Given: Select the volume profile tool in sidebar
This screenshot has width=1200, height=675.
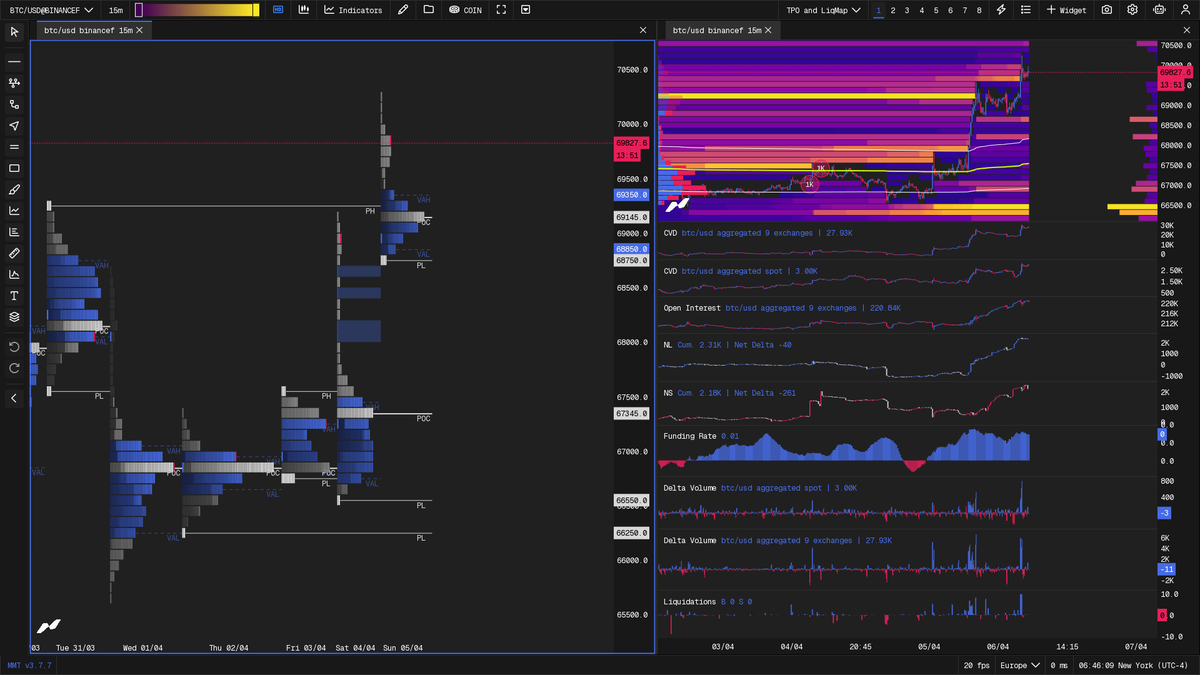Looking at the screenshot, I should pos(14,232).
